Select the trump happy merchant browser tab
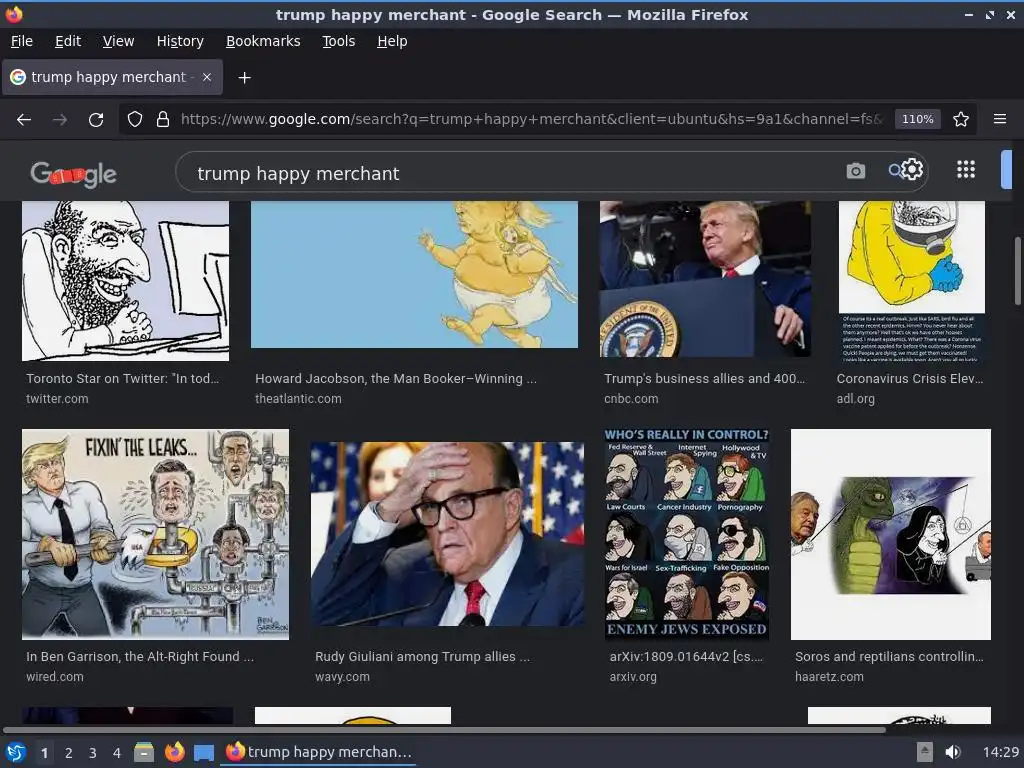Screen dimensions: 1024x768 112,77
